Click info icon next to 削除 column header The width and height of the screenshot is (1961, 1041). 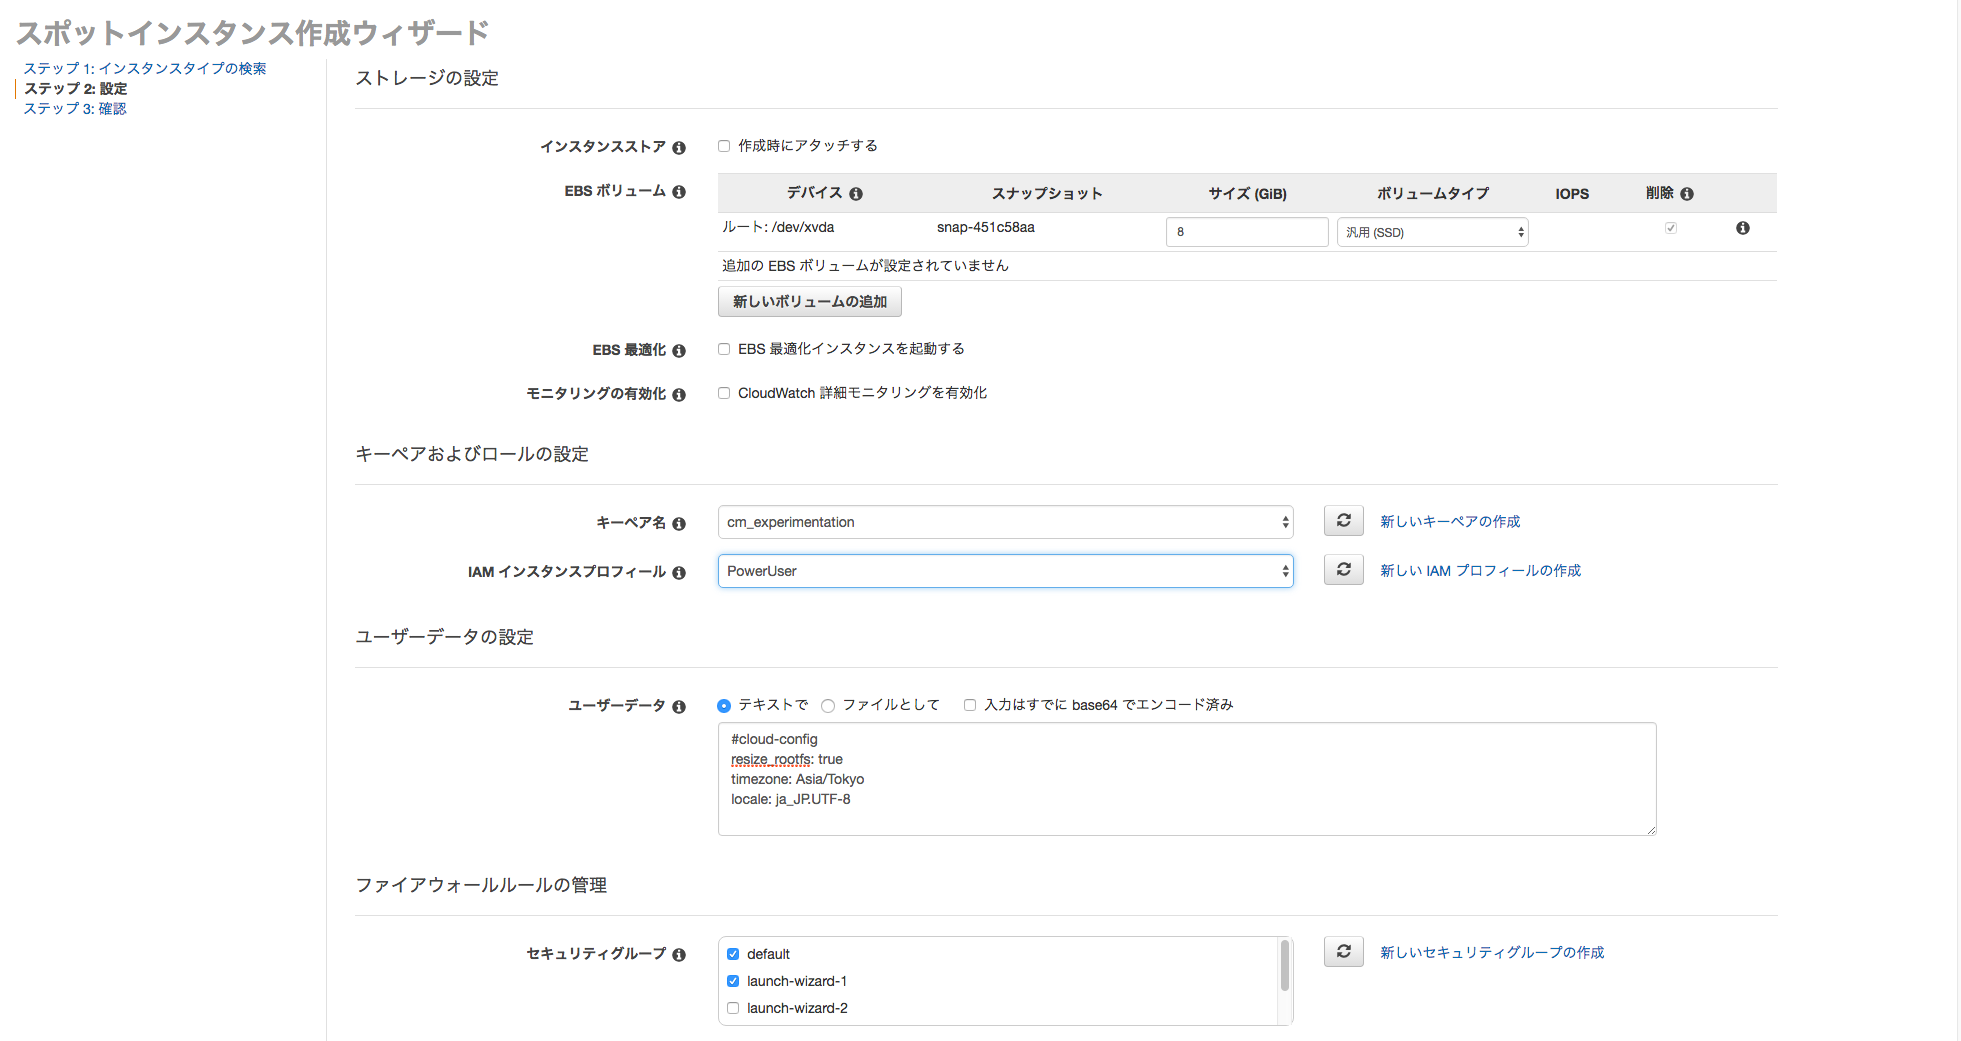[x=1687, y=194]
